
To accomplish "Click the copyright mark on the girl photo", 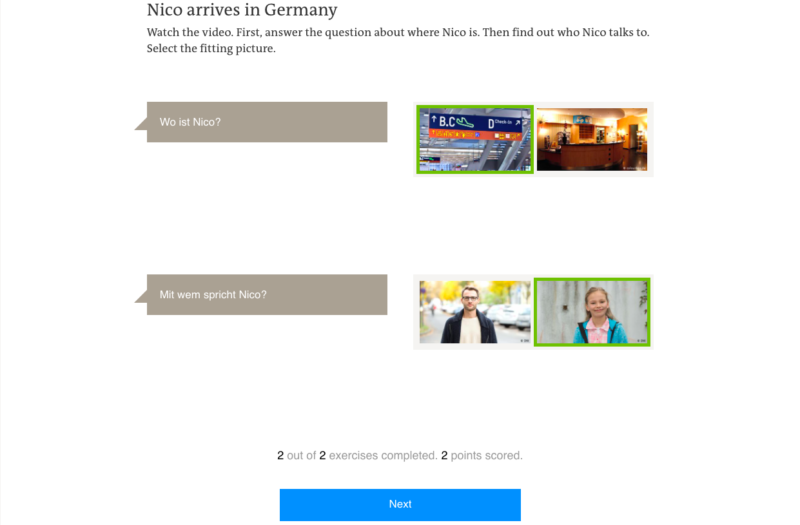I will click(641, 340).
